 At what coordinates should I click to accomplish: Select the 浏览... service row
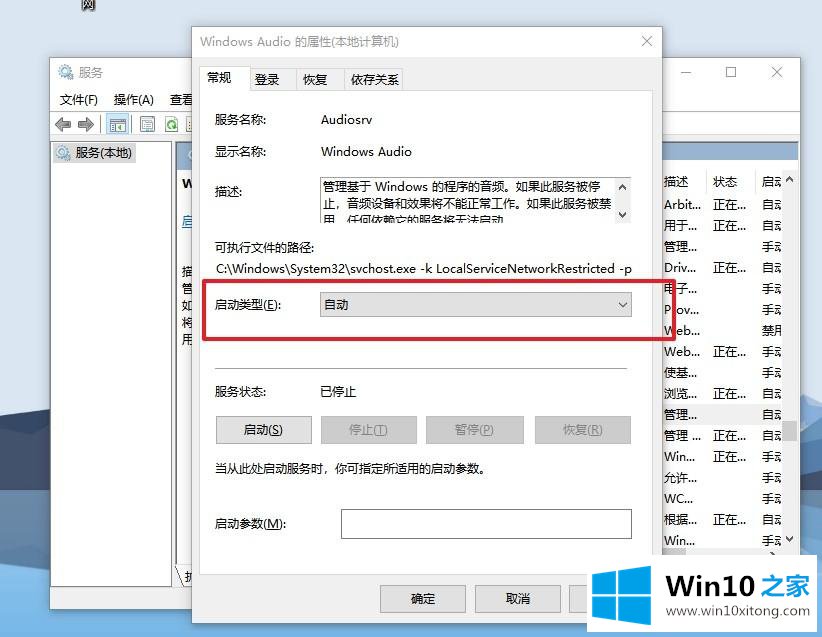click(722, 393)
